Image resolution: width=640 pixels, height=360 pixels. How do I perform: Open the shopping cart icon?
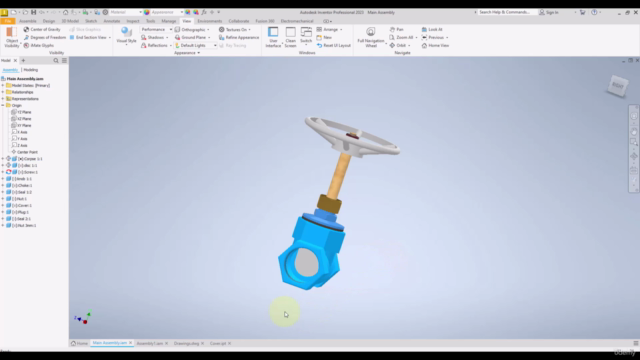pyautogui.click(x=582, y=12)
